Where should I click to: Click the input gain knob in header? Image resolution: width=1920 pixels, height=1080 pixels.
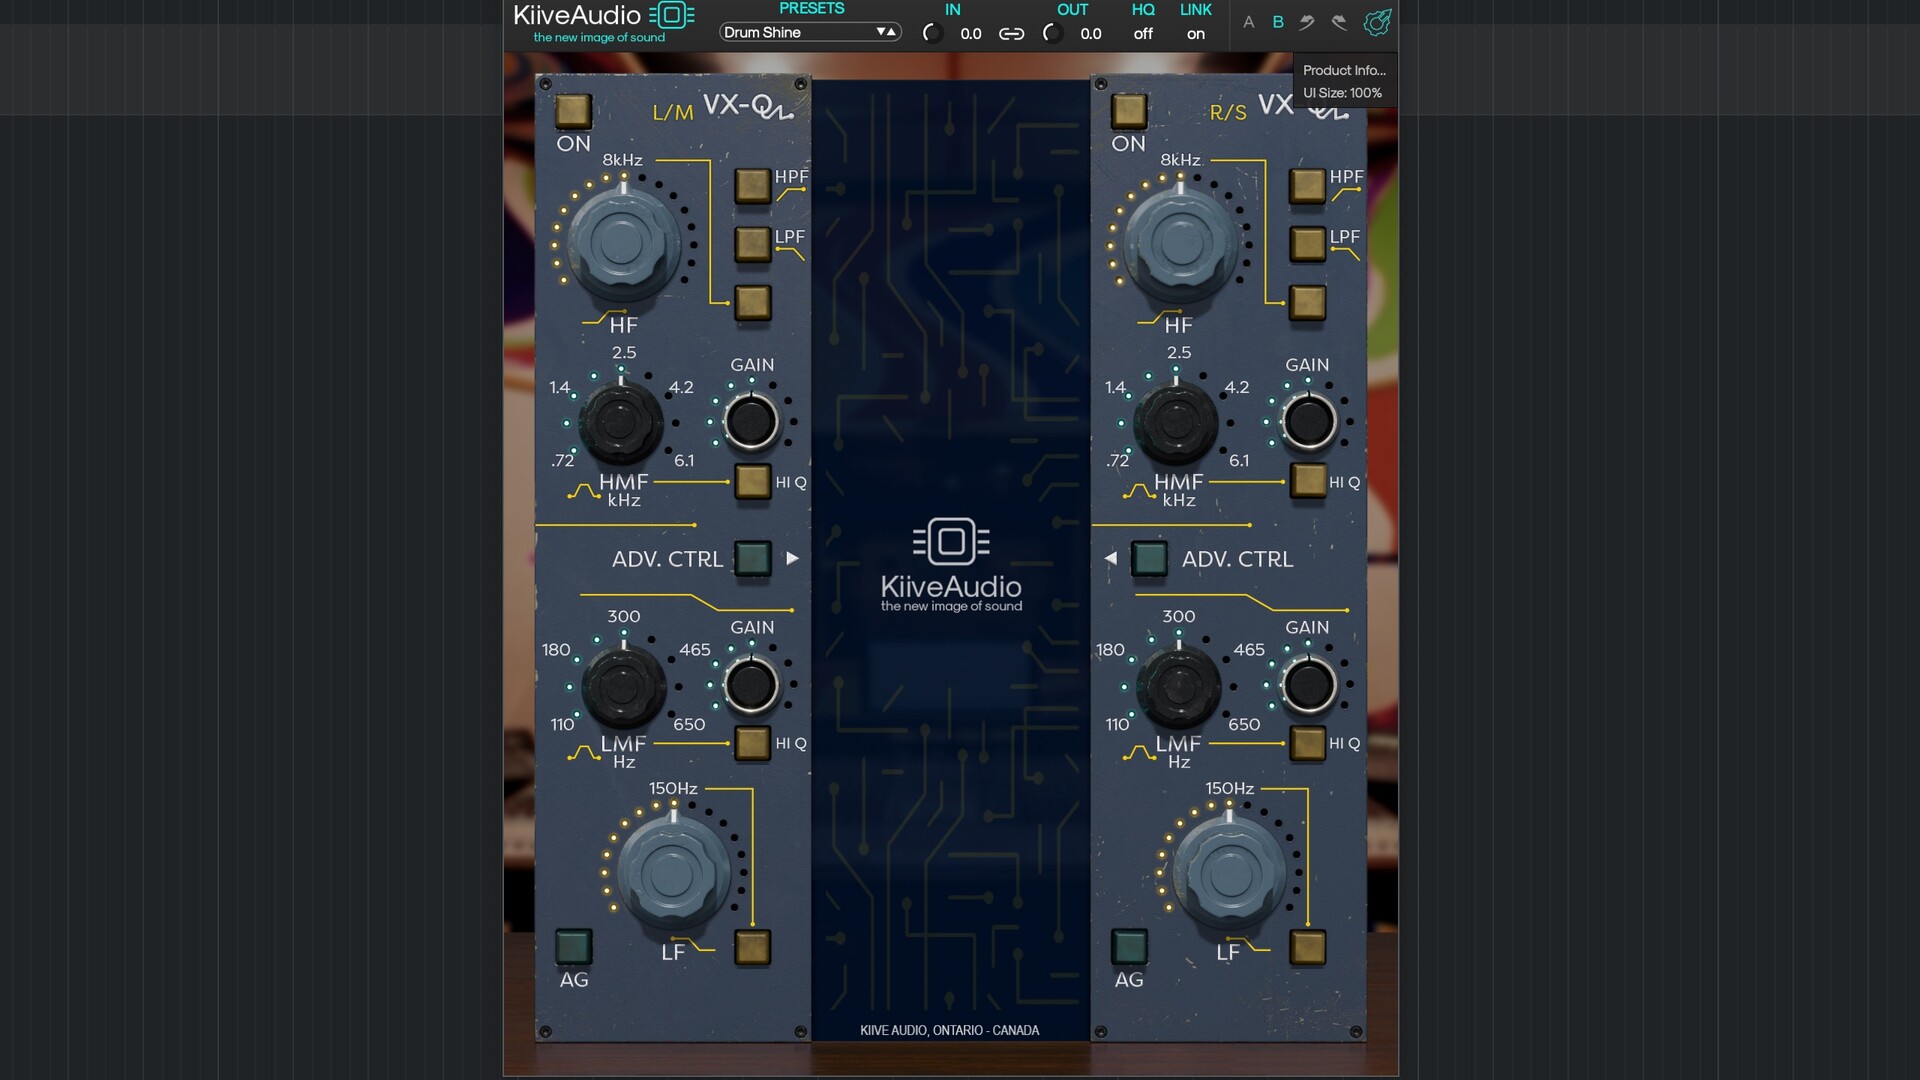(x=932, y=33)
